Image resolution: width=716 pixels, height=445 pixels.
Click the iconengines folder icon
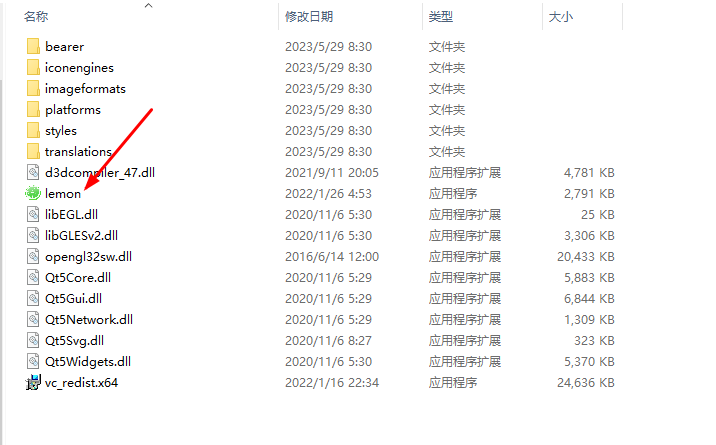click(33, 68)
